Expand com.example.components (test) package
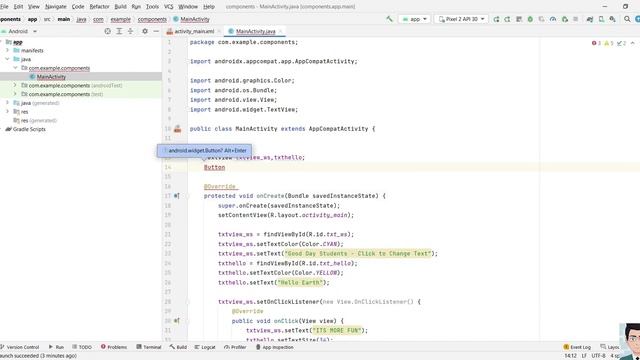The image size is (640, 360). pos(16,94)
